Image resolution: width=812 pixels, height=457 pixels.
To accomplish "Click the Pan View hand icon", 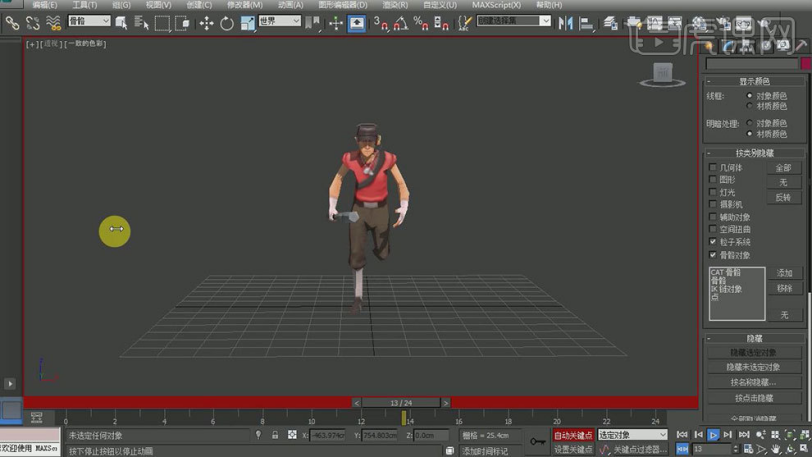I will (776, 449).
